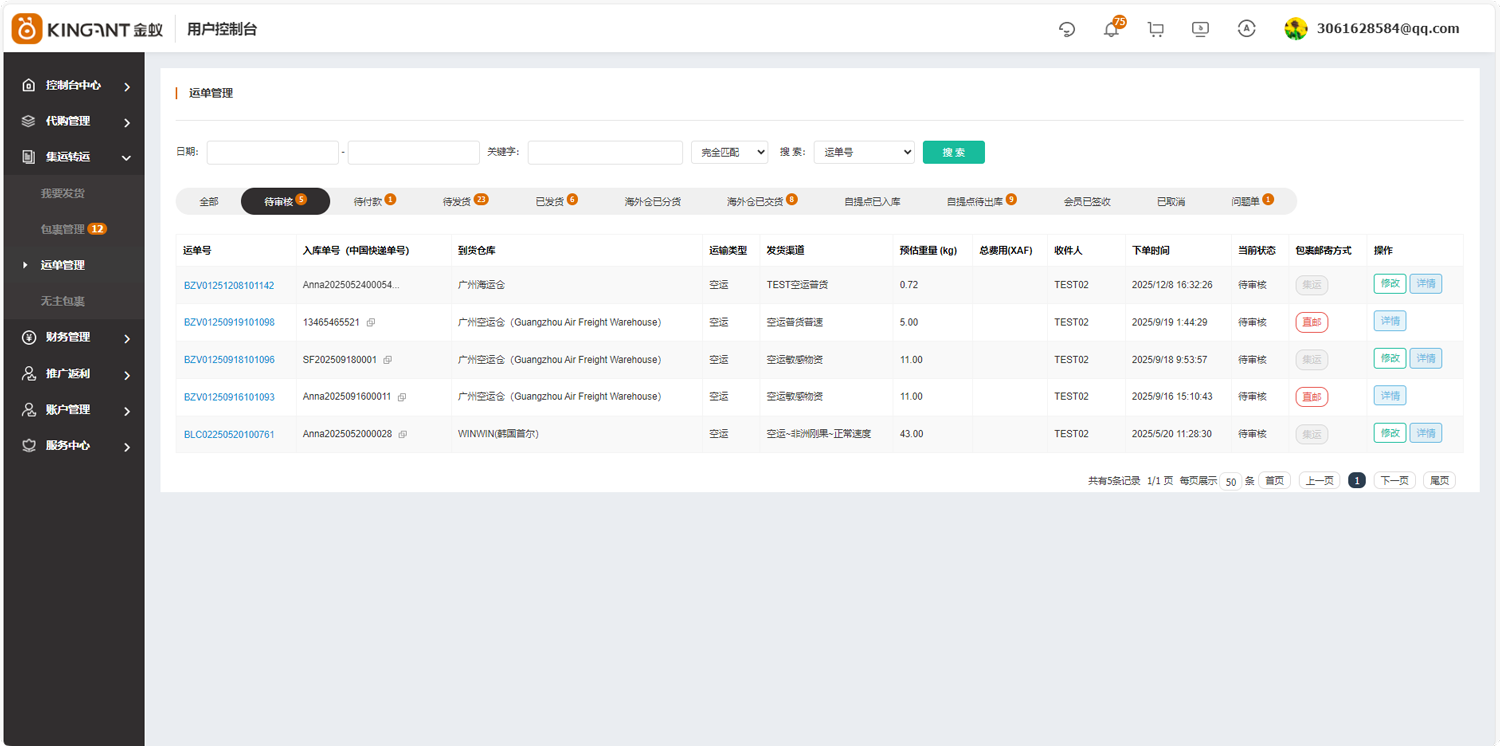Image resolution: width=1500 pixels, height=746 pixels.
Task: Click the customer service headset icon
Action: pos(1067,30)
